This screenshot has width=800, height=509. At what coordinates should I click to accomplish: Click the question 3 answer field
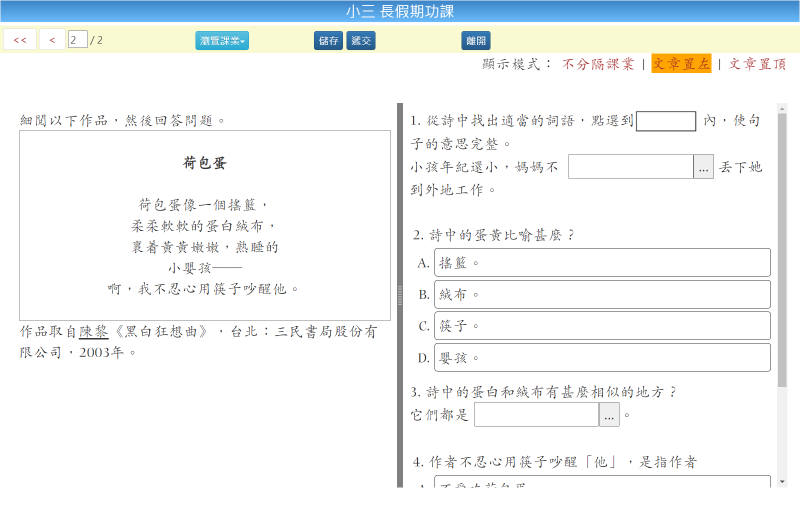coord(536,415)
